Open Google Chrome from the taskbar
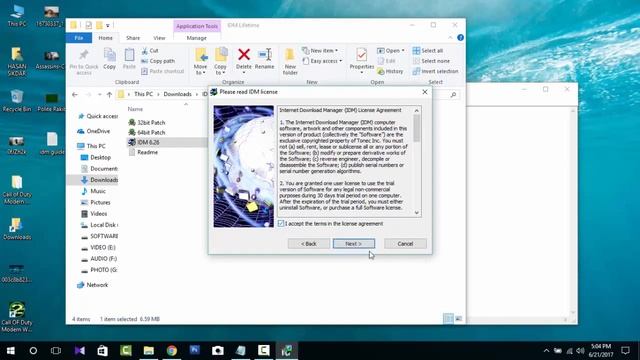Screen dimensions: 640x360 (x=172, y=350)
